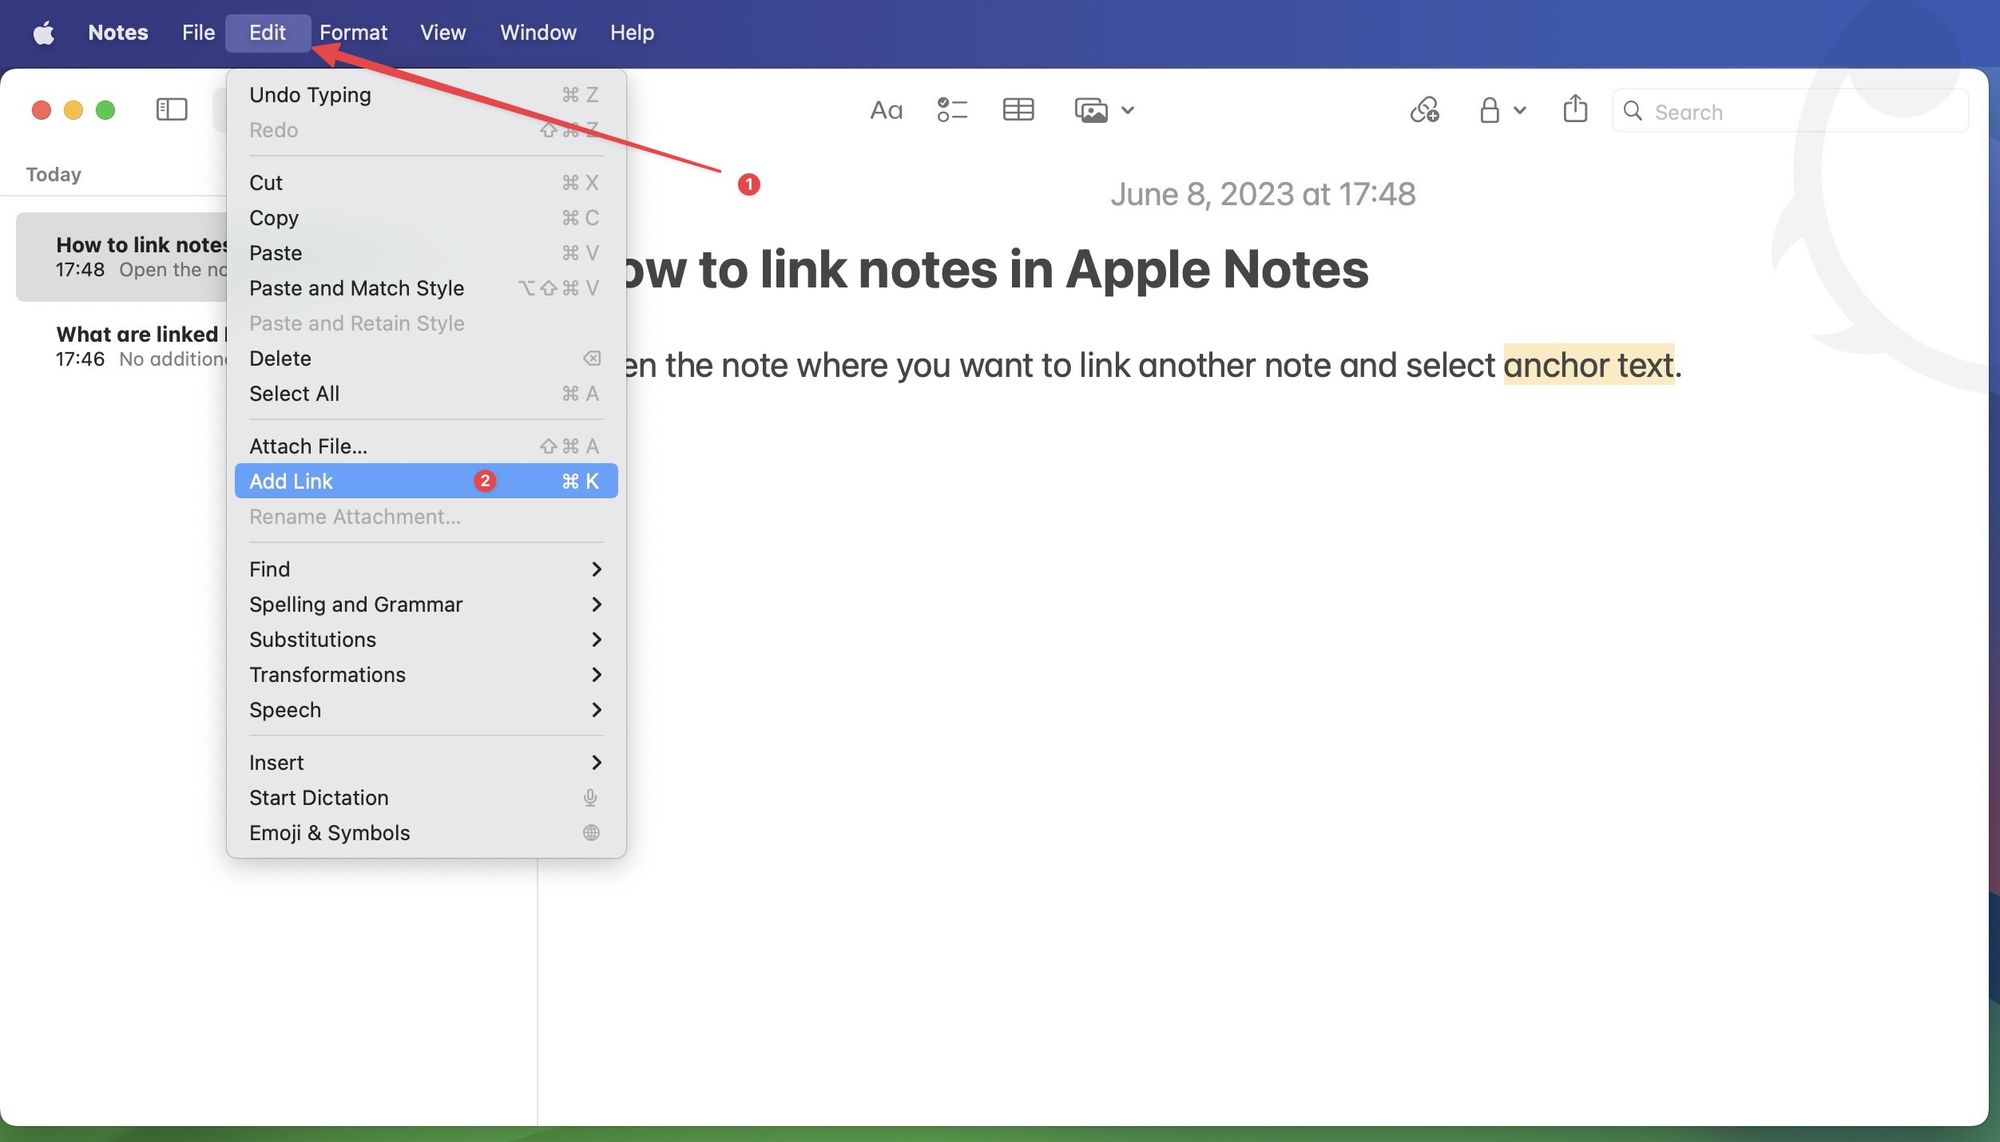Open the Edit menu
This screenshot has width=2000, height=1142.
(x=266, y=32)
